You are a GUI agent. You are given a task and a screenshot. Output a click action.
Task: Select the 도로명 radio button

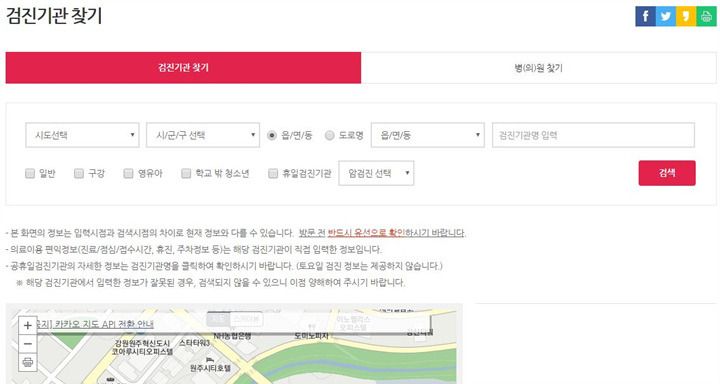[x=329, y=136]
